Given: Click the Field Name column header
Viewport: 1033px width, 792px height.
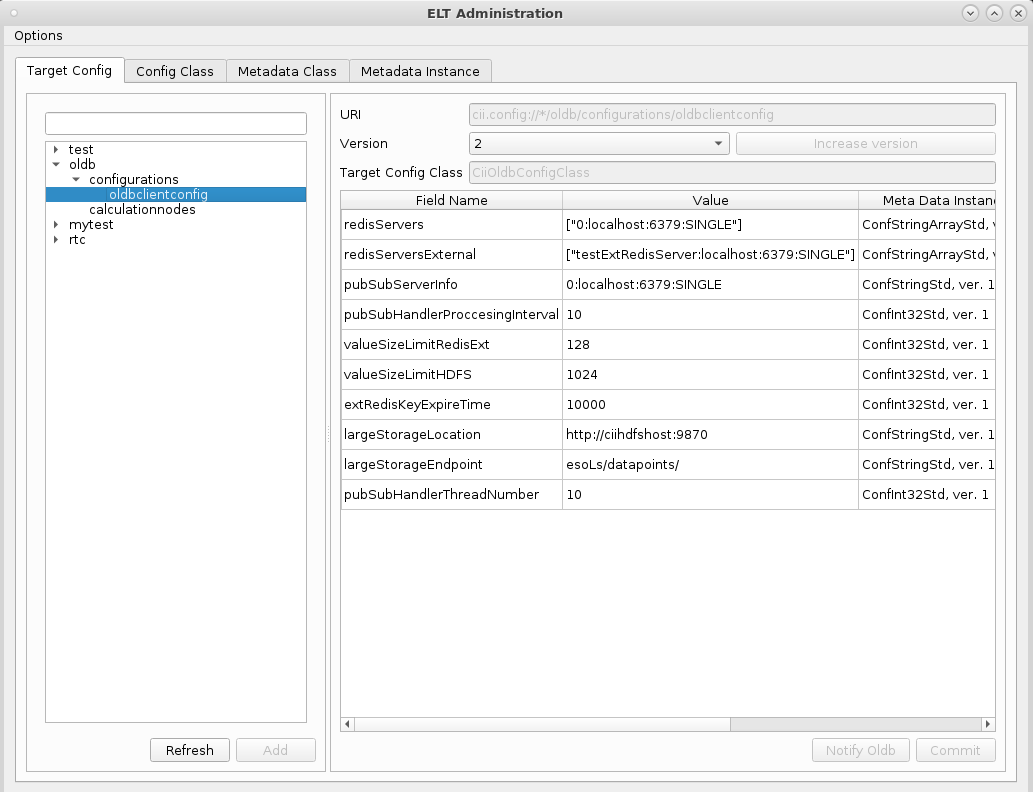Looking at the screenshot, I should click(452, 200).
